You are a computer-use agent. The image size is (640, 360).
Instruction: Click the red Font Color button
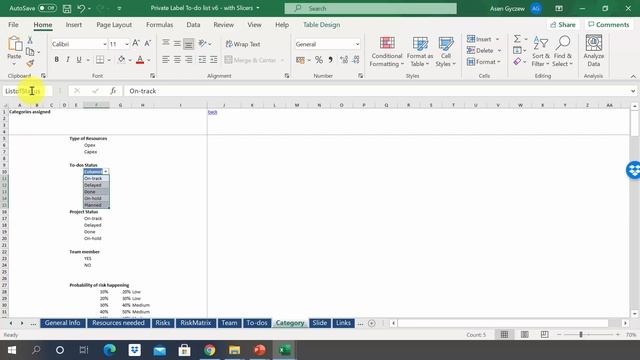[x=140, y=60]
